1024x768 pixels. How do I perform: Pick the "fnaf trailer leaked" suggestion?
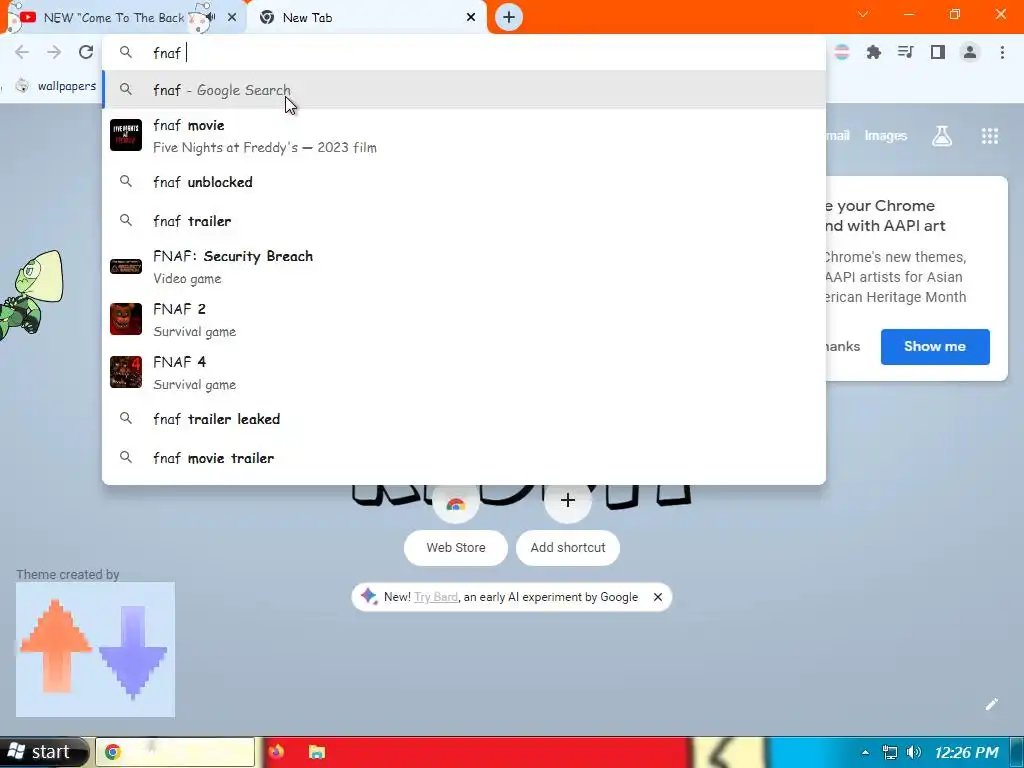point(464,419)
